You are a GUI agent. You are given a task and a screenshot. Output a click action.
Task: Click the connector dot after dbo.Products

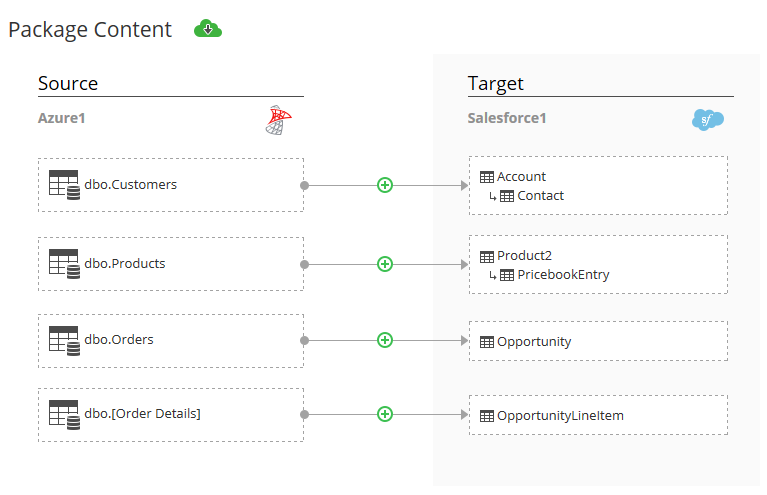(x=304, y=265)
